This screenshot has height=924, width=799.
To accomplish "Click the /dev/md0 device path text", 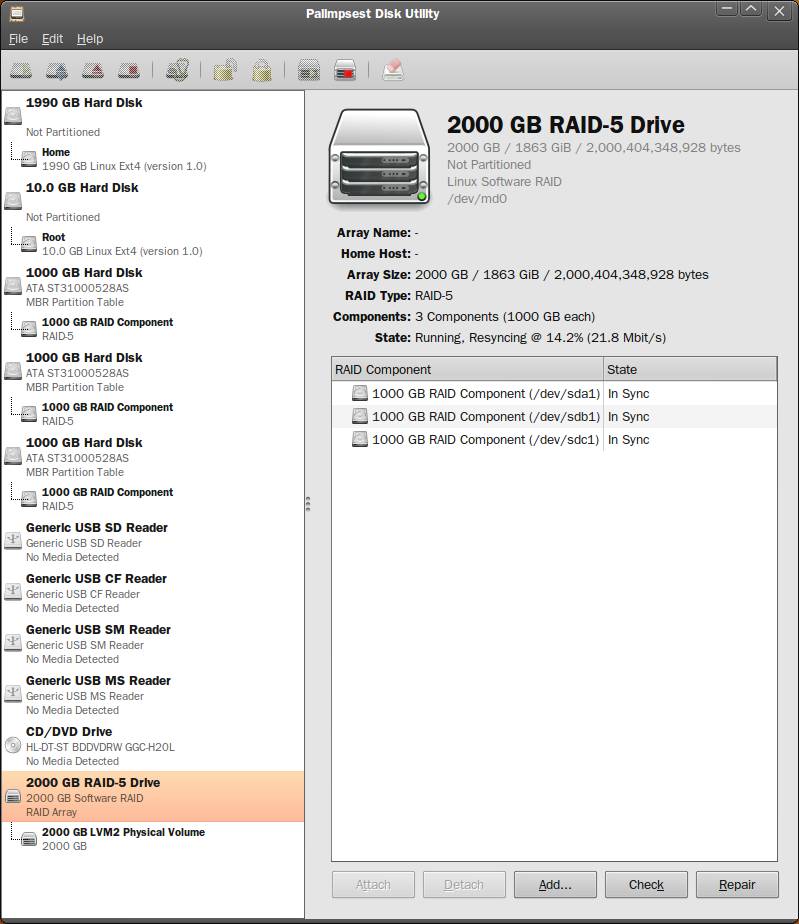I will (477, 199).
